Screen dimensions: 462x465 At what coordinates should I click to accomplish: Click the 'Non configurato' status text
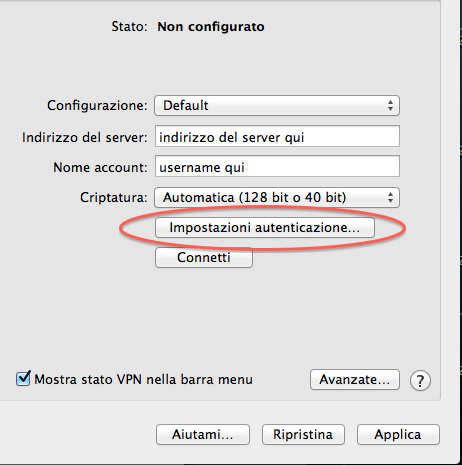(x=211, y=27)
